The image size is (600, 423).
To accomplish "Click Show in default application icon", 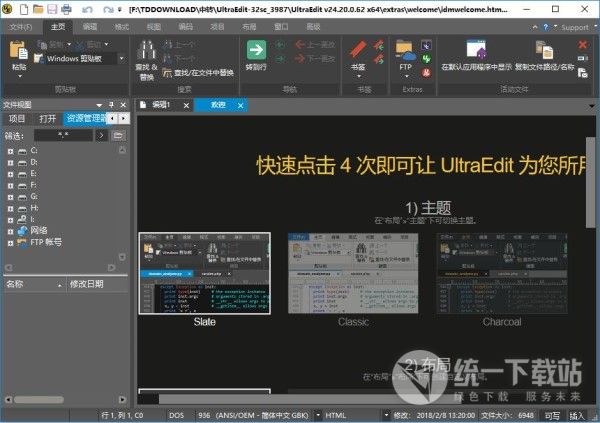I will [x=476, y=49].
